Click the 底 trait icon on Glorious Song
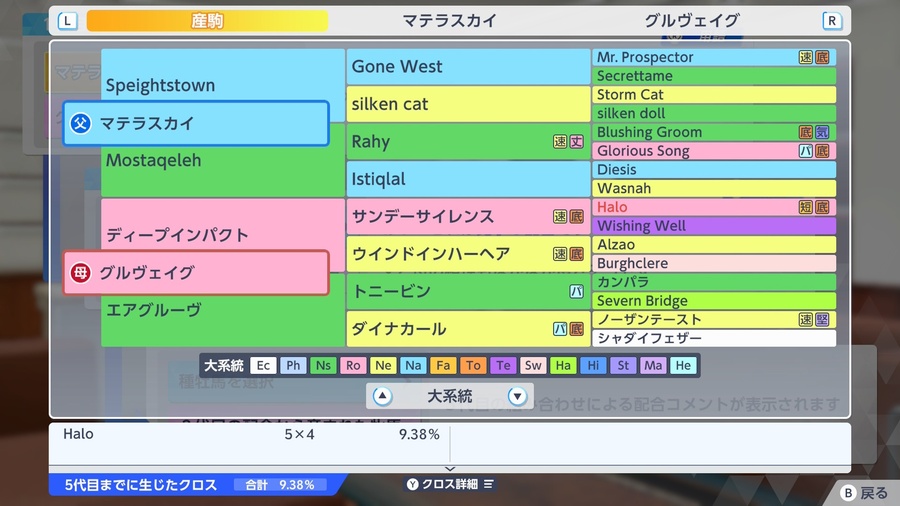Screen dimensions: 900x506 point(822,151)
